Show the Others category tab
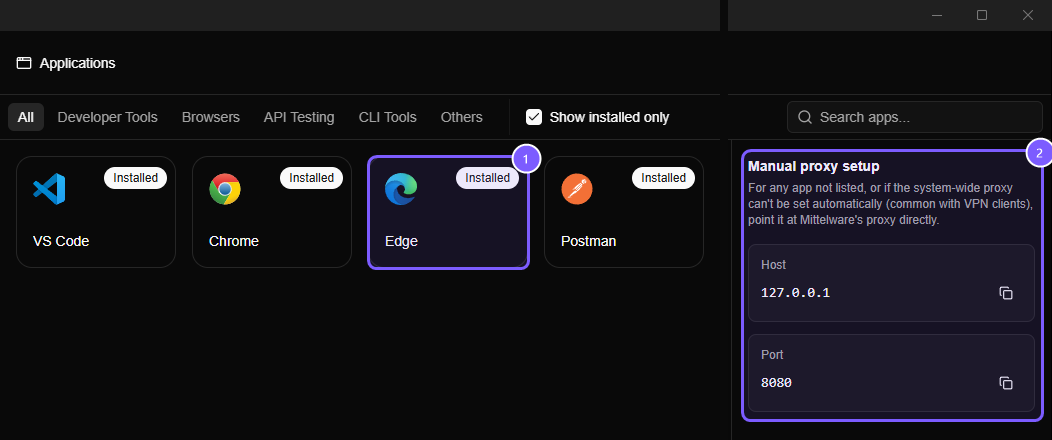Image resolution: width=1052 pixels, height=440 pixels. coord(462,117)
